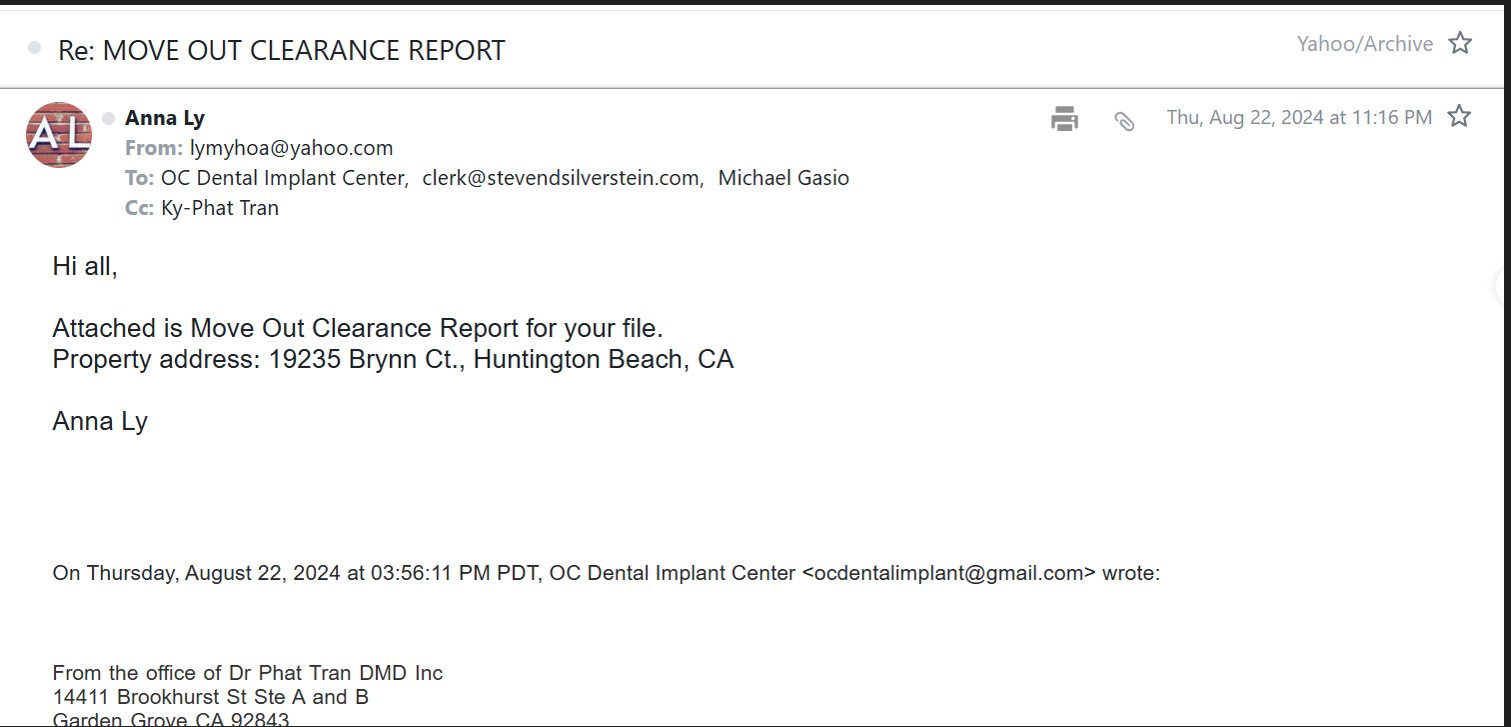Image resolution: width=1511 pixels, height=727 pixels.
Task: Click the status dot next to Anna Ly
Action: pos(109,118)
